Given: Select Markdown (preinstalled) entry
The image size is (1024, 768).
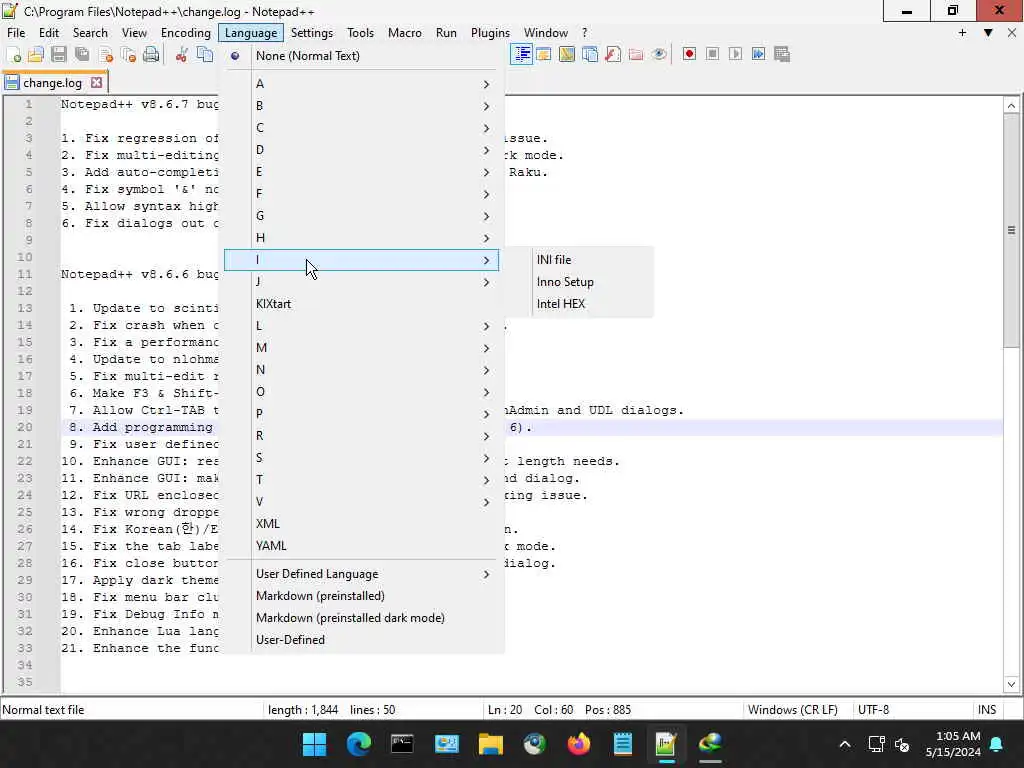Looking at the screenshot, I should click(x=361, y=596).
